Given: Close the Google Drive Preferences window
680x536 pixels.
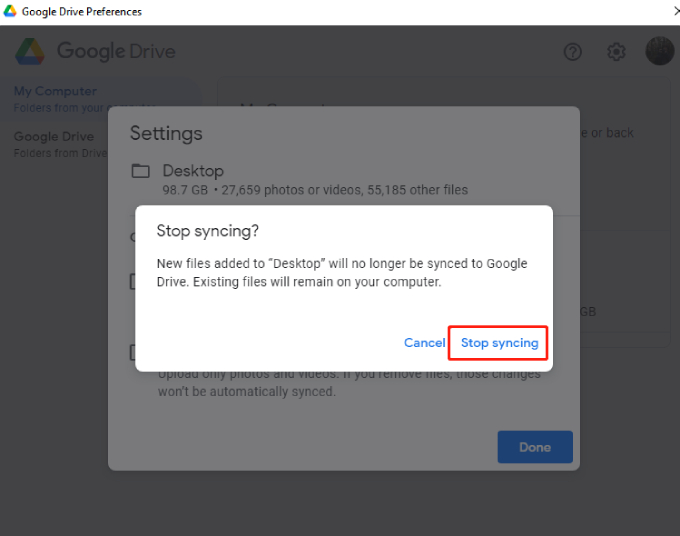Looking at the screenshot, I should tap(676, 11).
